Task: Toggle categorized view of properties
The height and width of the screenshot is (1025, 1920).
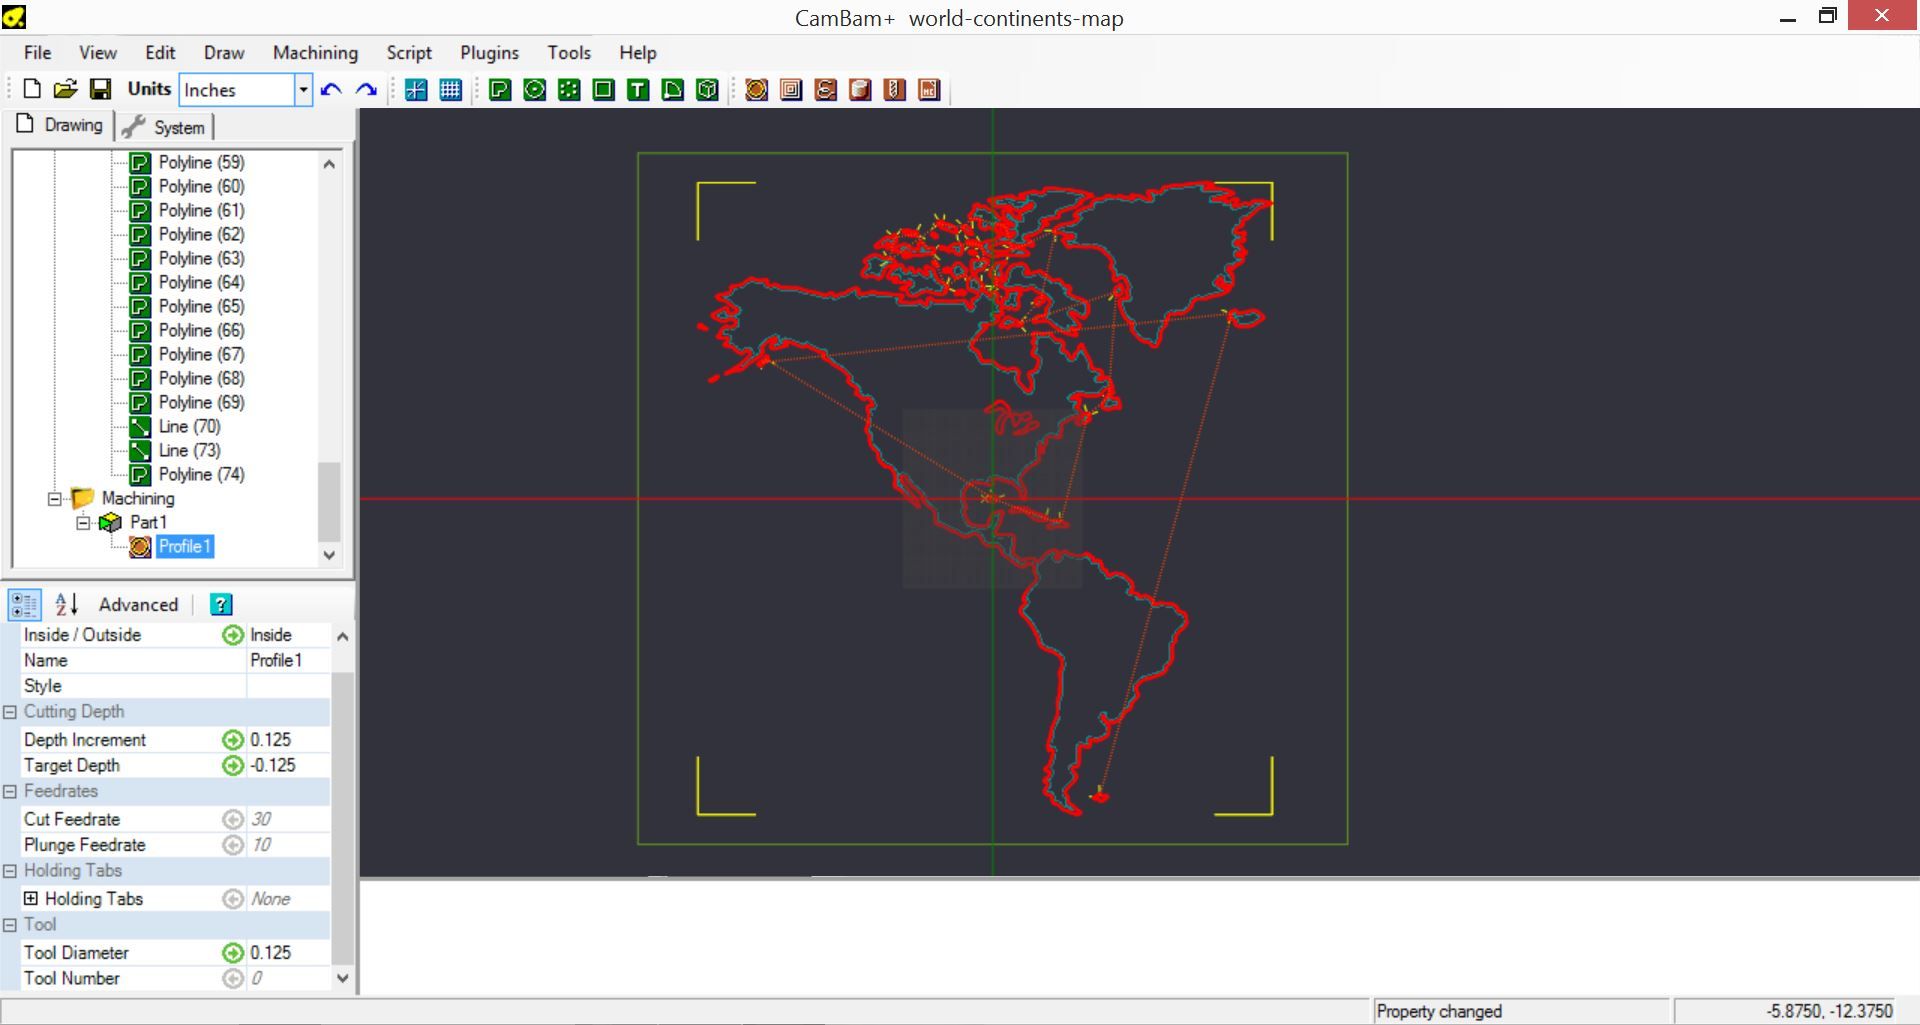Action: (x=25, y=604)
